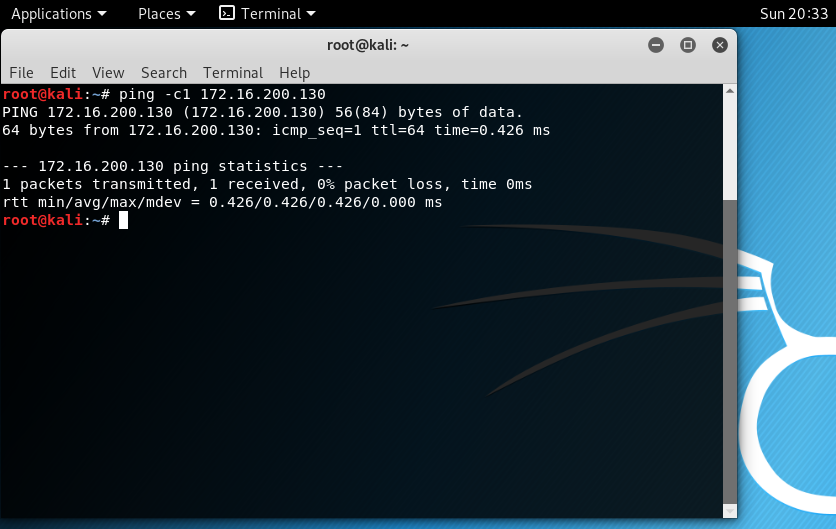This screenshot has height=529, width=836.
Task: Open the View menu
Action: pyautogui.click(x=108, y=73)
